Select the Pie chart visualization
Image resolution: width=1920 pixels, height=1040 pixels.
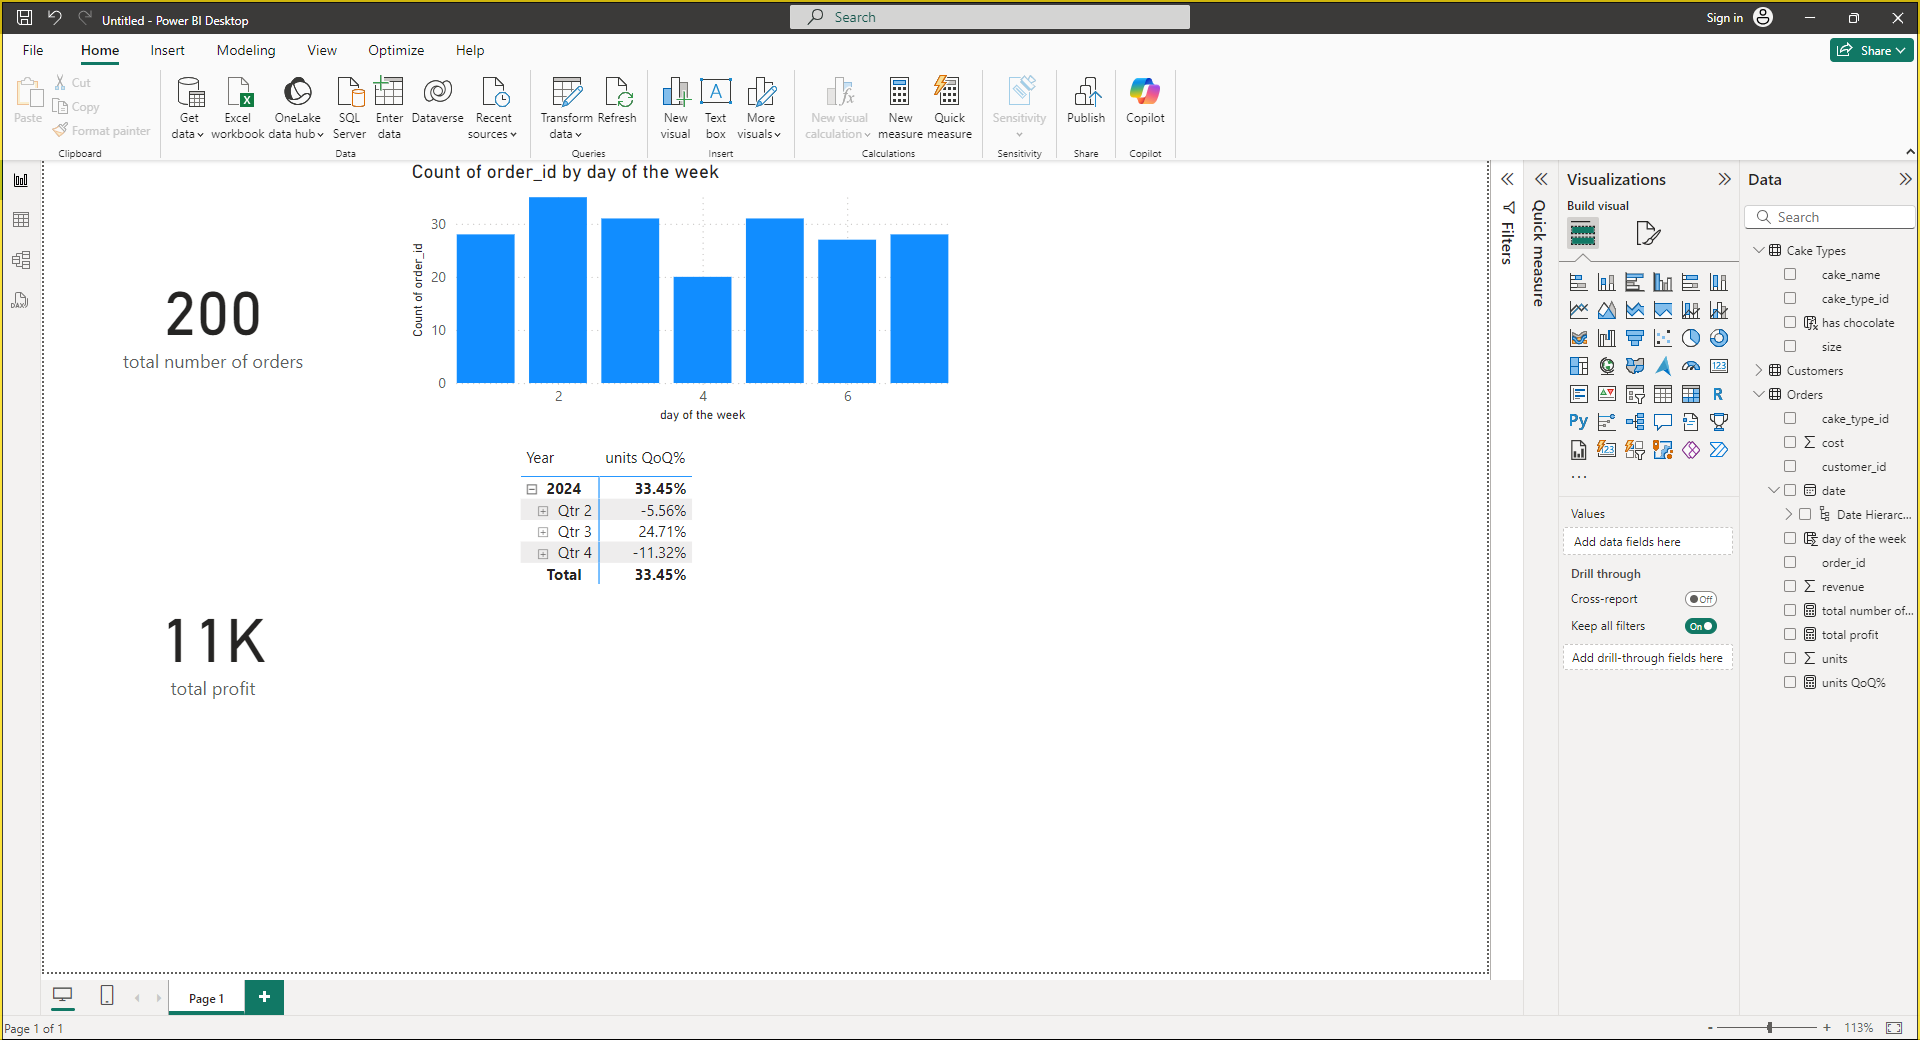(1691, 338)
